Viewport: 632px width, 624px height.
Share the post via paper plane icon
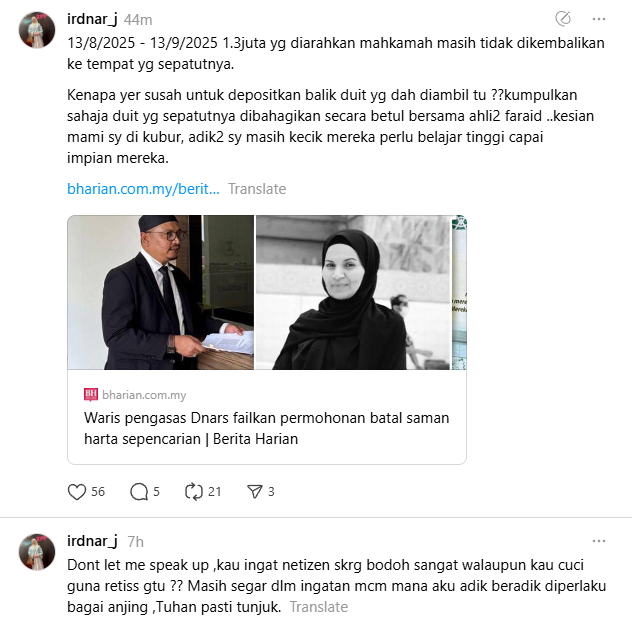(255, 492)
